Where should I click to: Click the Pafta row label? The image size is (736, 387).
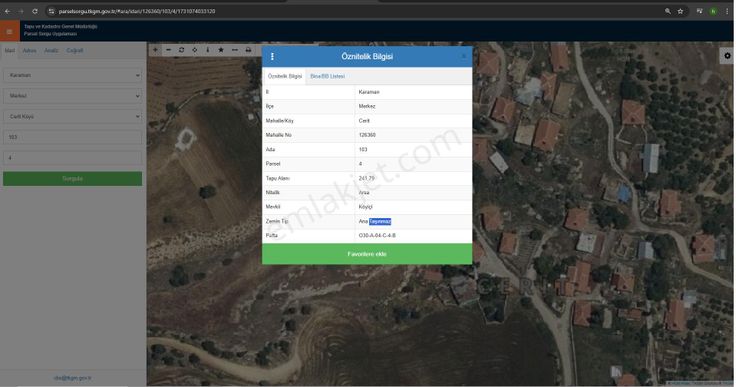pos(272,235)
